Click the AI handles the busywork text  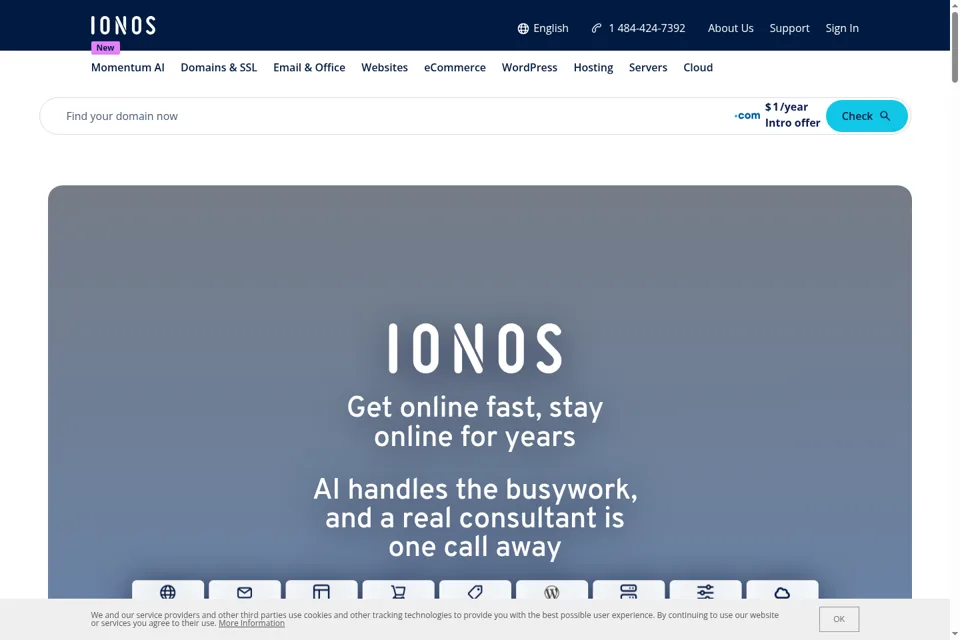point(475,518)
